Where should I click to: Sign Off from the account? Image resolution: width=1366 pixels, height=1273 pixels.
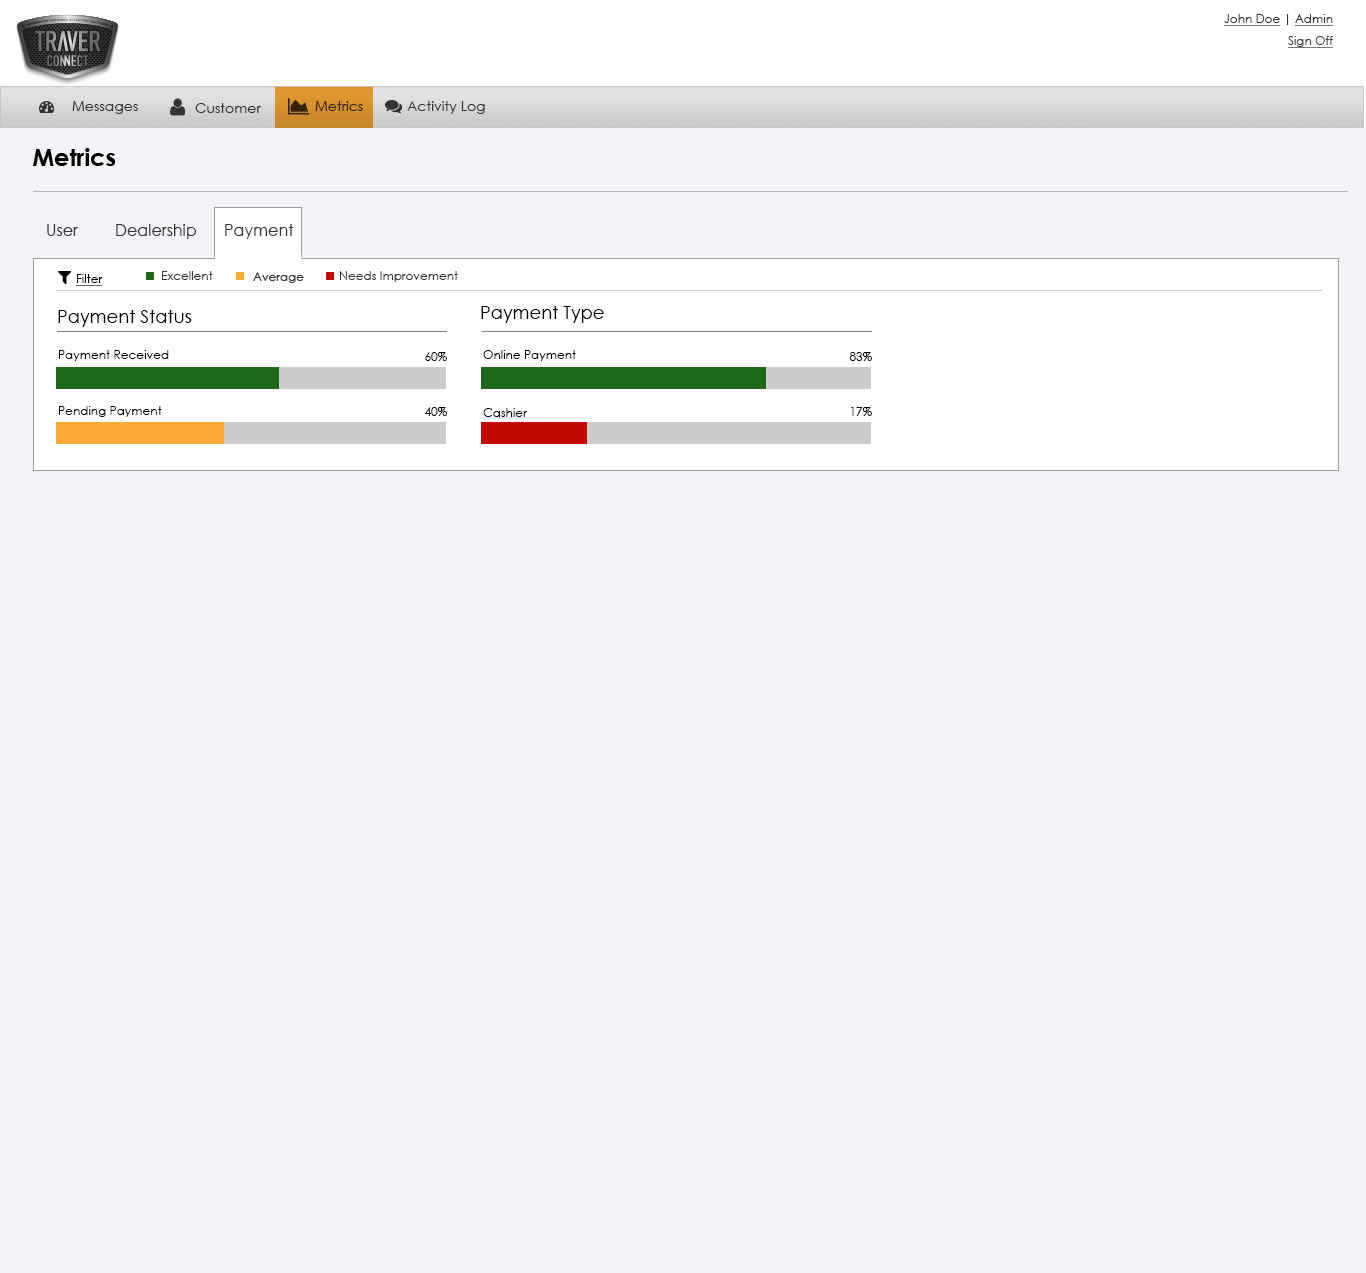1310,41
